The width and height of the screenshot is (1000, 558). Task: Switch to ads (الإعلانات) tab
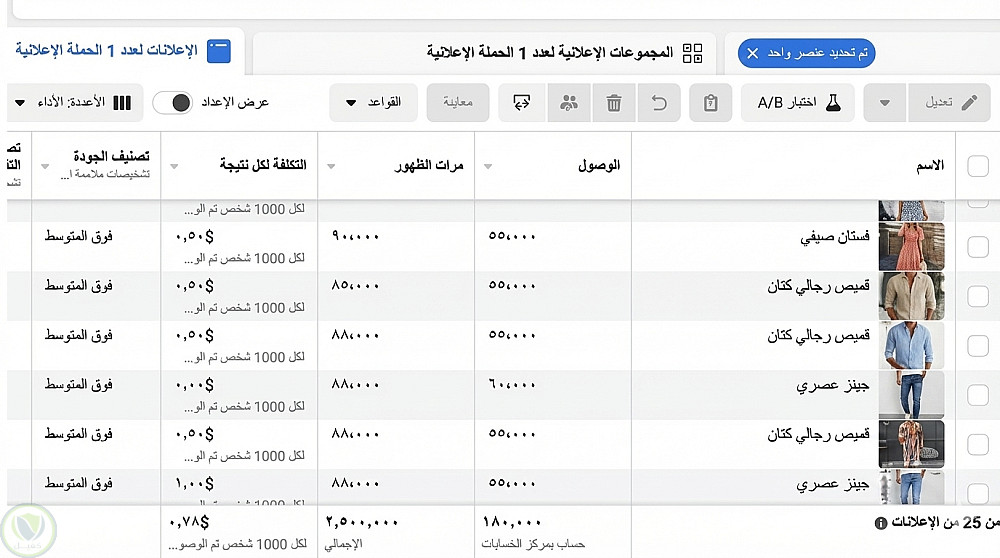[x=125, y=50]
